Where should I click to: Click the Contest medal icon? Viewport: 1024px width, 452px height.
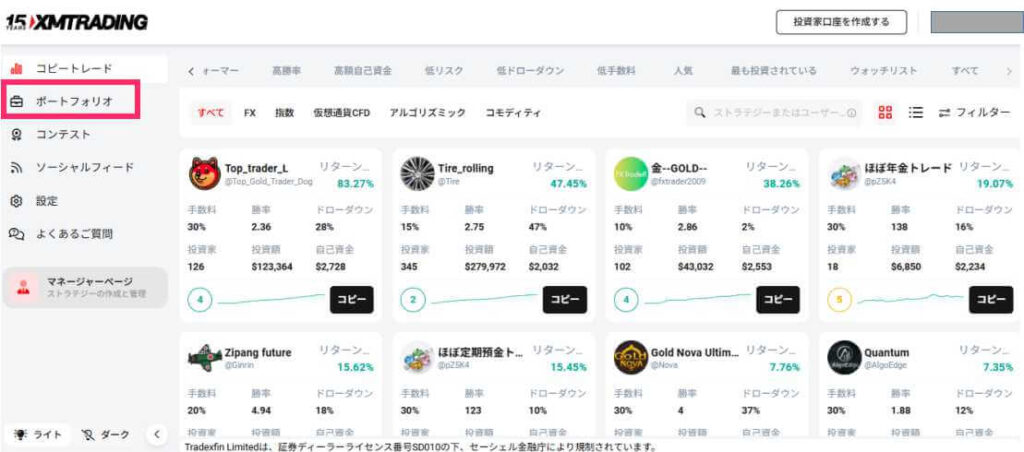16,135
